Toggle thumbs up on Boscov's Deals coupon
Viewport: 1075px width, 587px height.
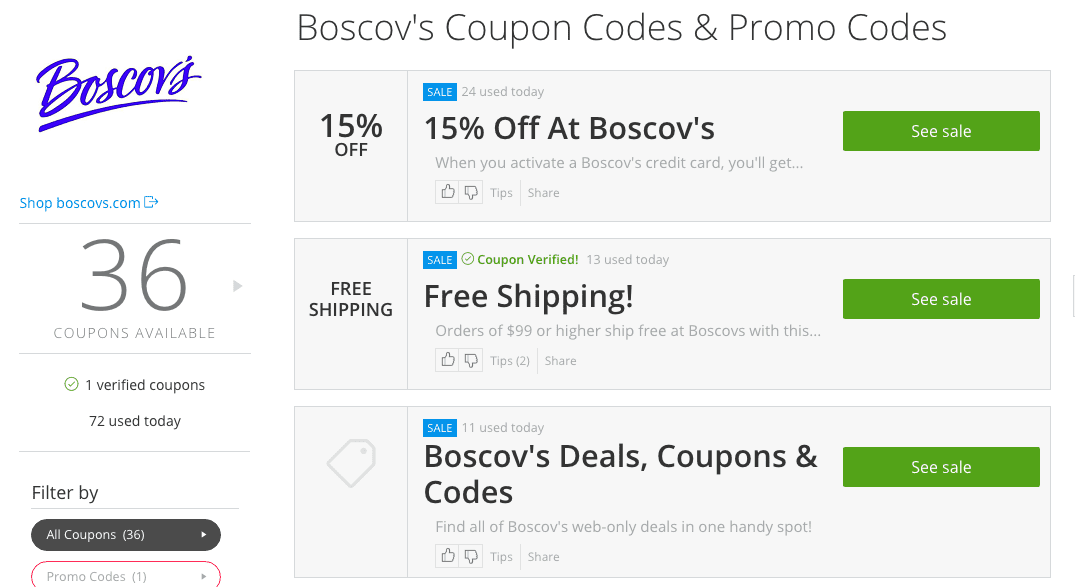(x=447, y=555)
